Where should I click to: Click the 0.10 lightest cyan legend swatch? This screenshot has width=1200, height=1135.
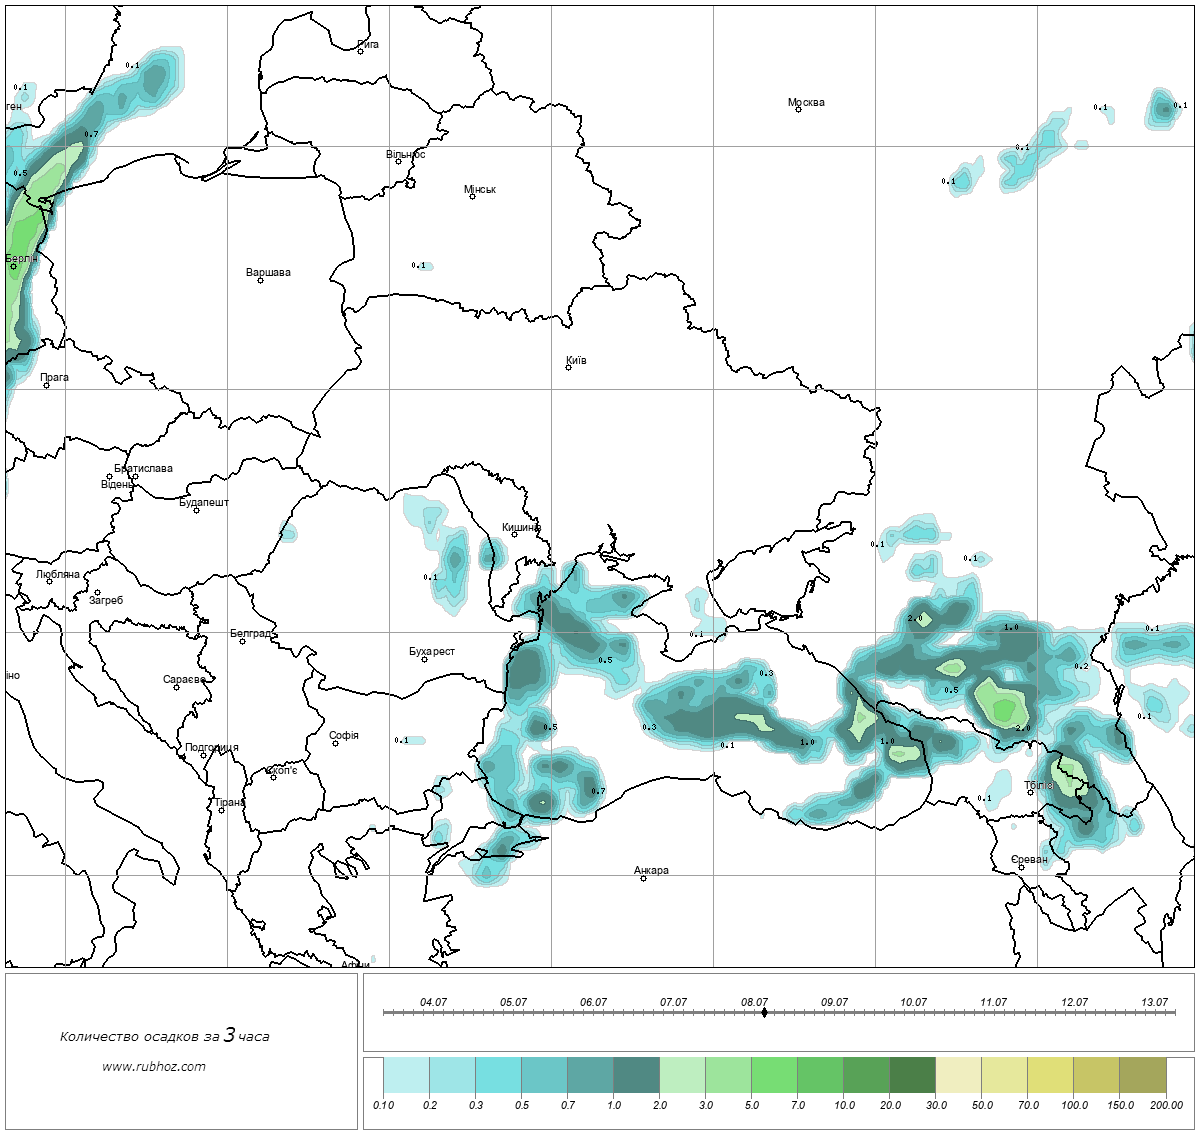[406, 1077]
